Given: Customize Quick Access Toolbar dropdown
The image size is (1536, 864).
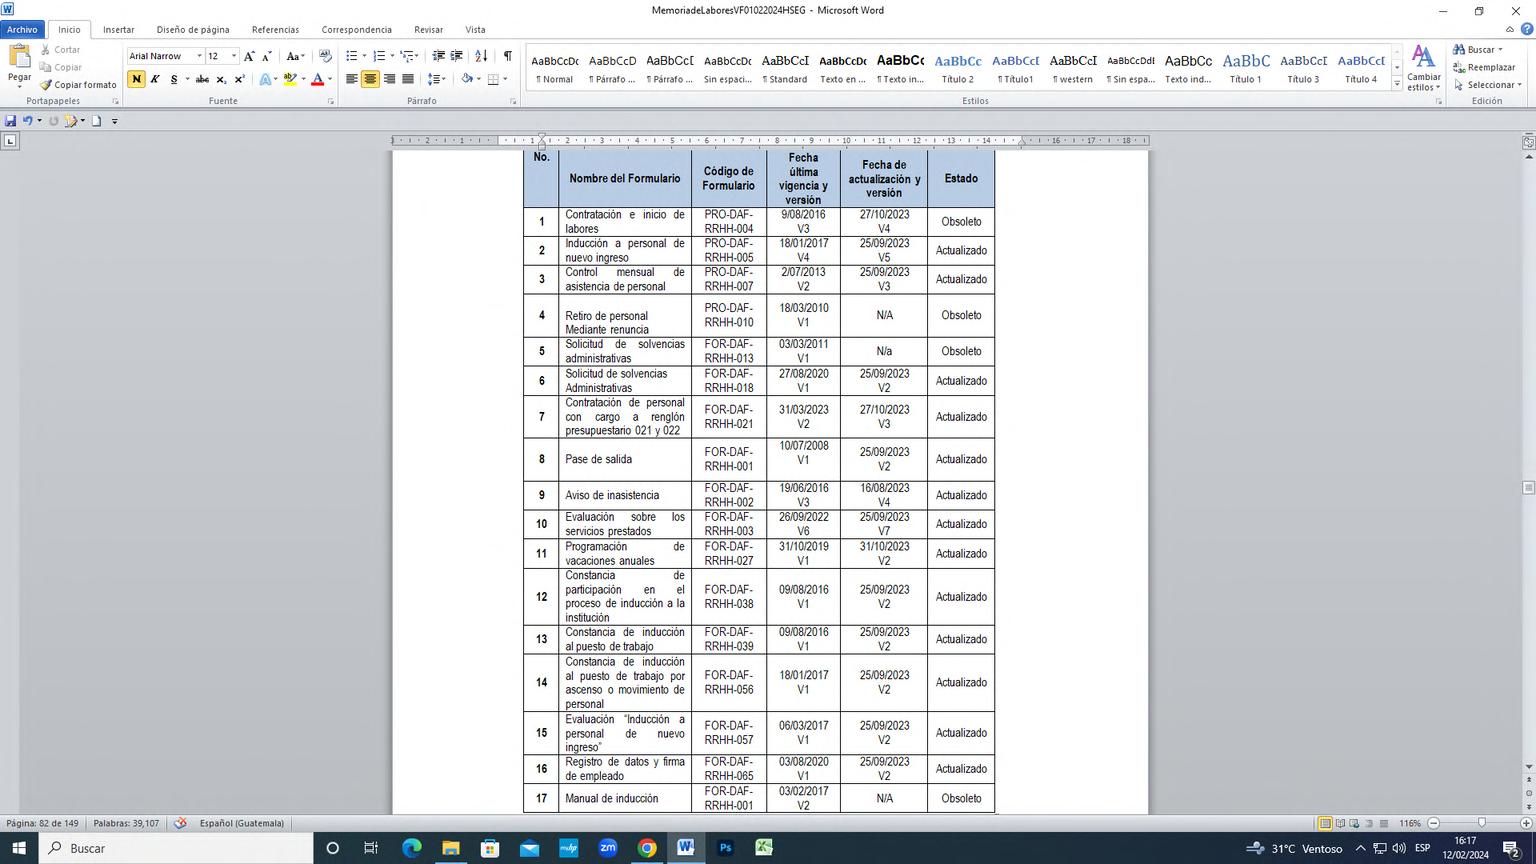Looking at the screenshot, I should coord(114,121).
